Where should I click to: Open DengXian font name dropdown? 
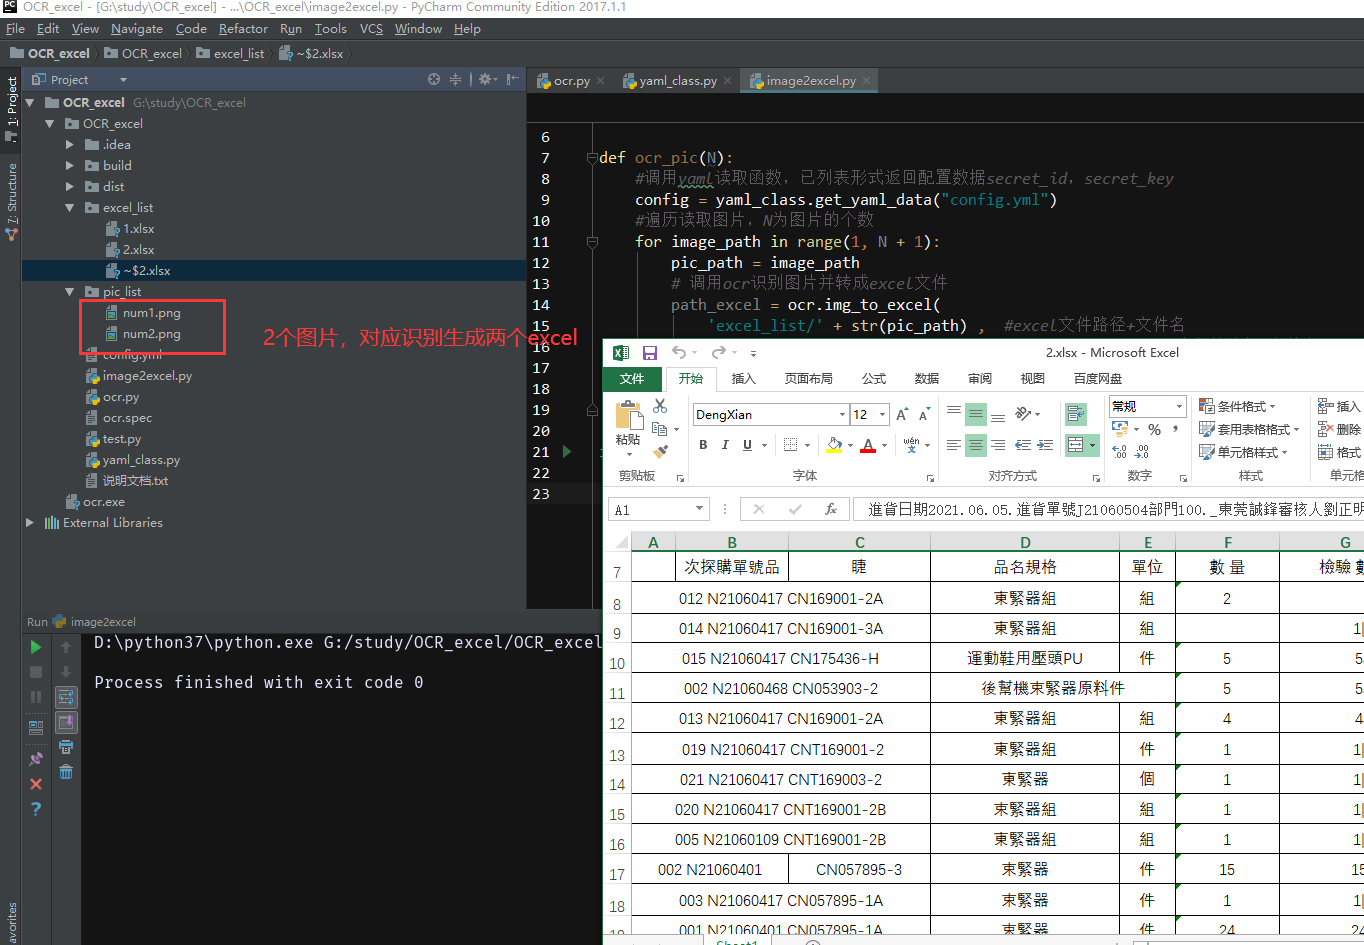point(842,415)
